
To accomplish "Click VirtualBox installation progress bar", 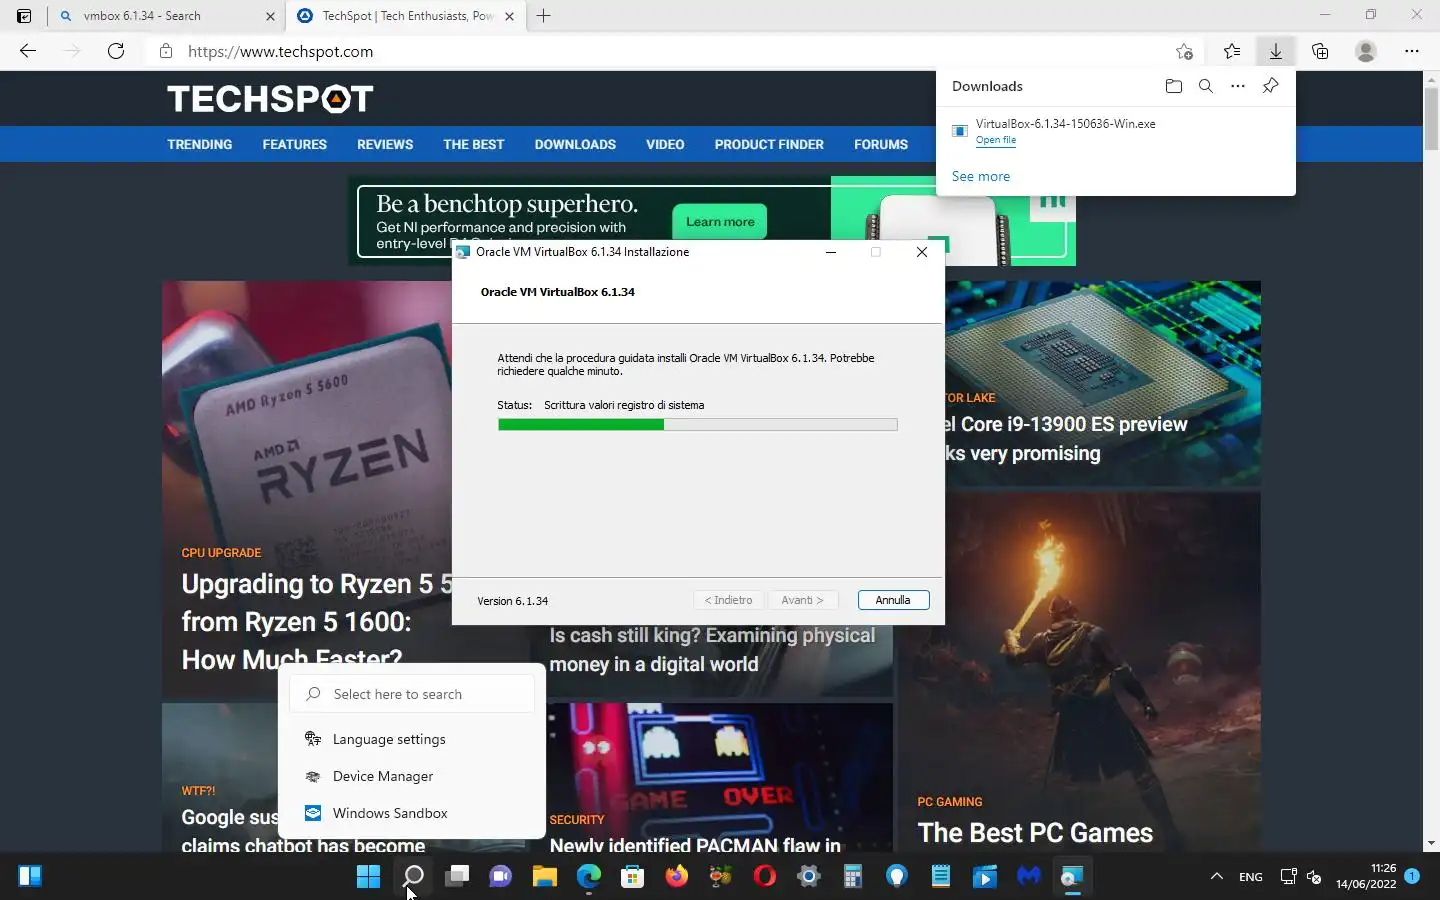I will [x=697, y=425].
